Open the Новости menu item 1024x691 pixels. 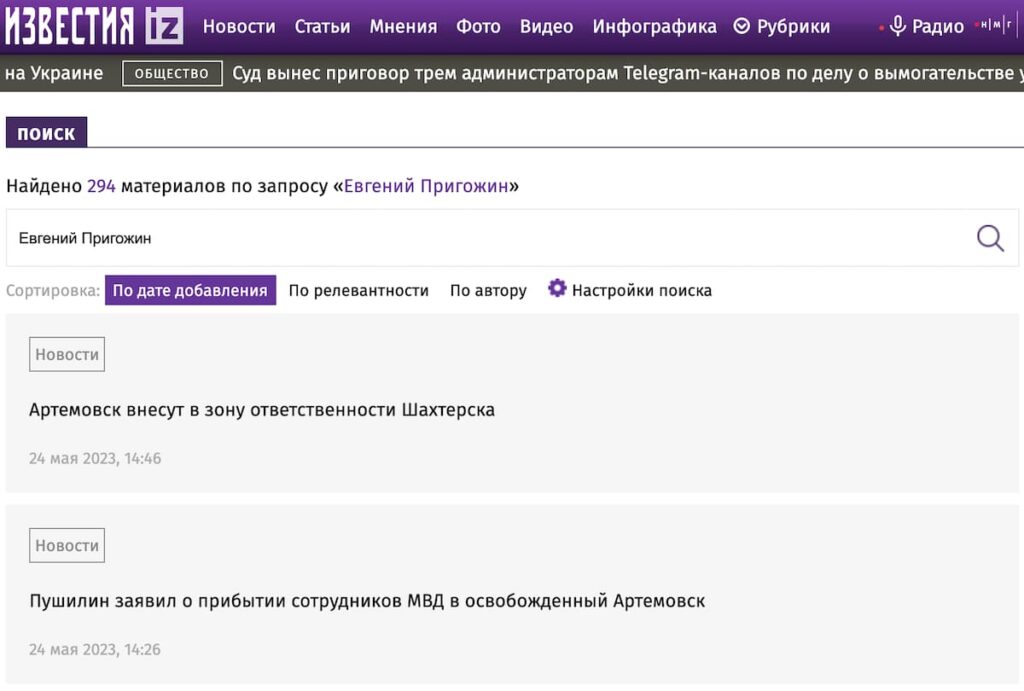coord(239,27)
